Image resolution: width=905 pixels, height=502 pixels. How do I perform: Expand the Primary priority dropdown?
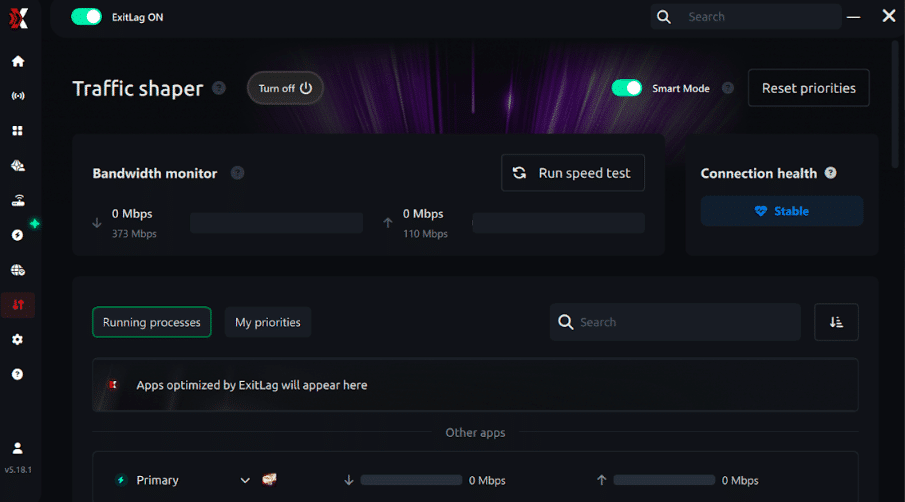pyautogui.click(x=245, y=480)
